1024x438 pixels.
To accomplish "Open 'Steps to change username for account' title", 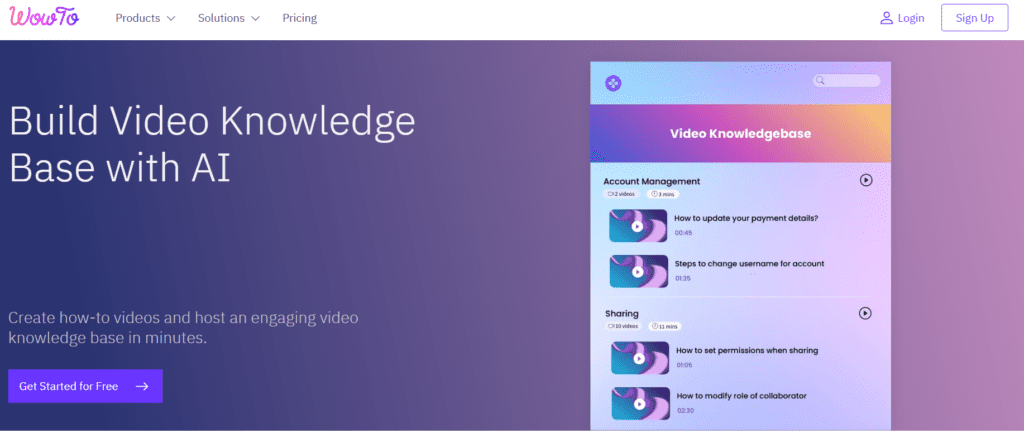I will click(x=749, y=263).
